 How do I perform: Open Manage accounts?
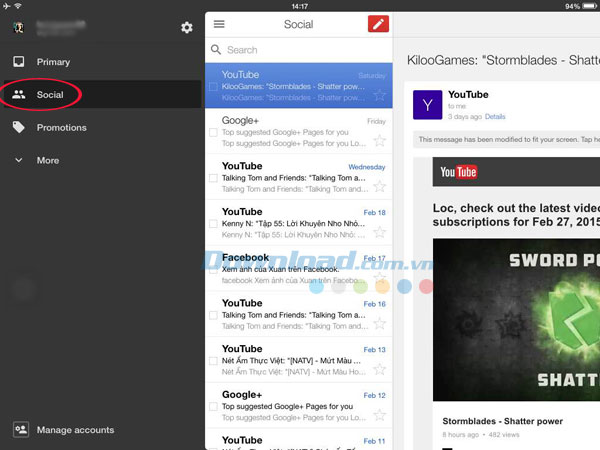(75, 430)
